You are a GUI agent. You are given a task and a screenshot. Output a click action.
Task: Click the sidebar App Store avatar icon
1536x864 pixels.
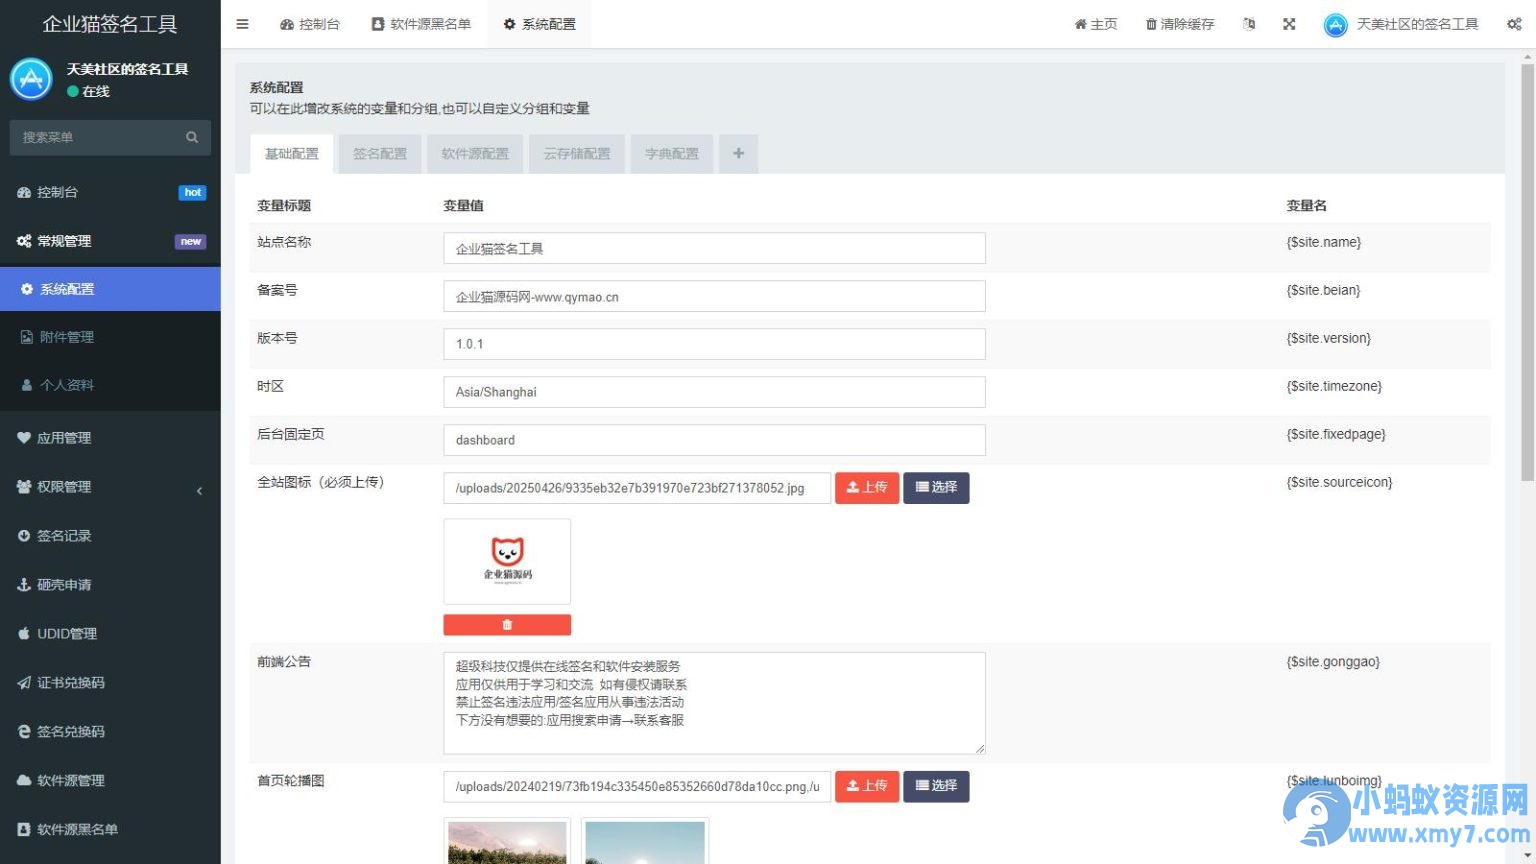31,79
